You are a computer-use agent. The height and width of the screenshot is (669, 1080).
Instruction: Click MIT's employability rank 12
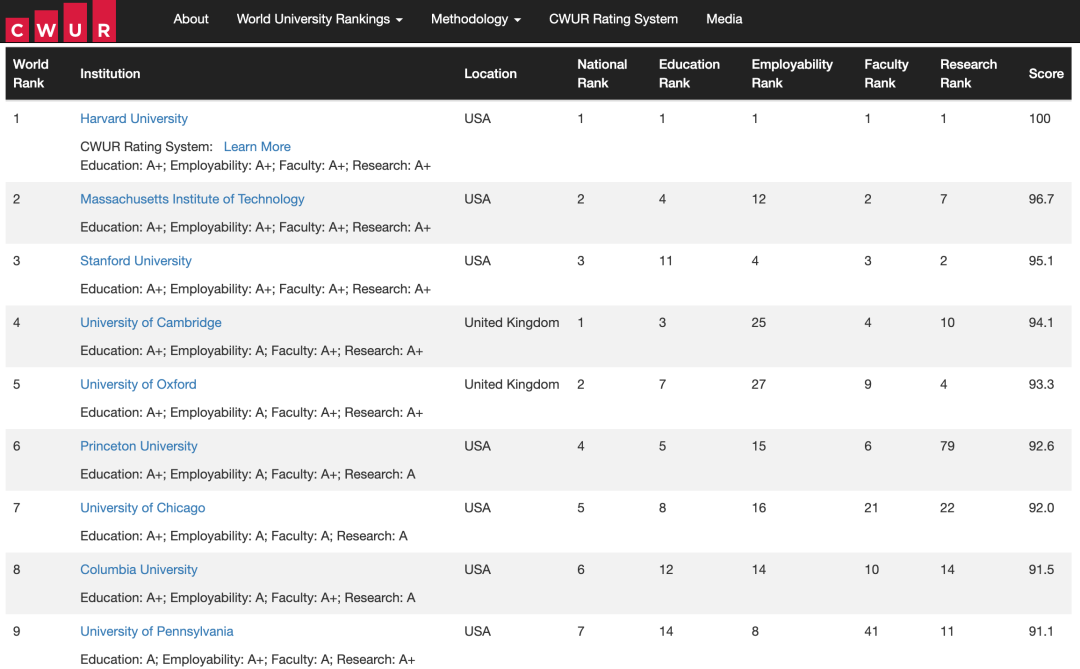[758, 199]
